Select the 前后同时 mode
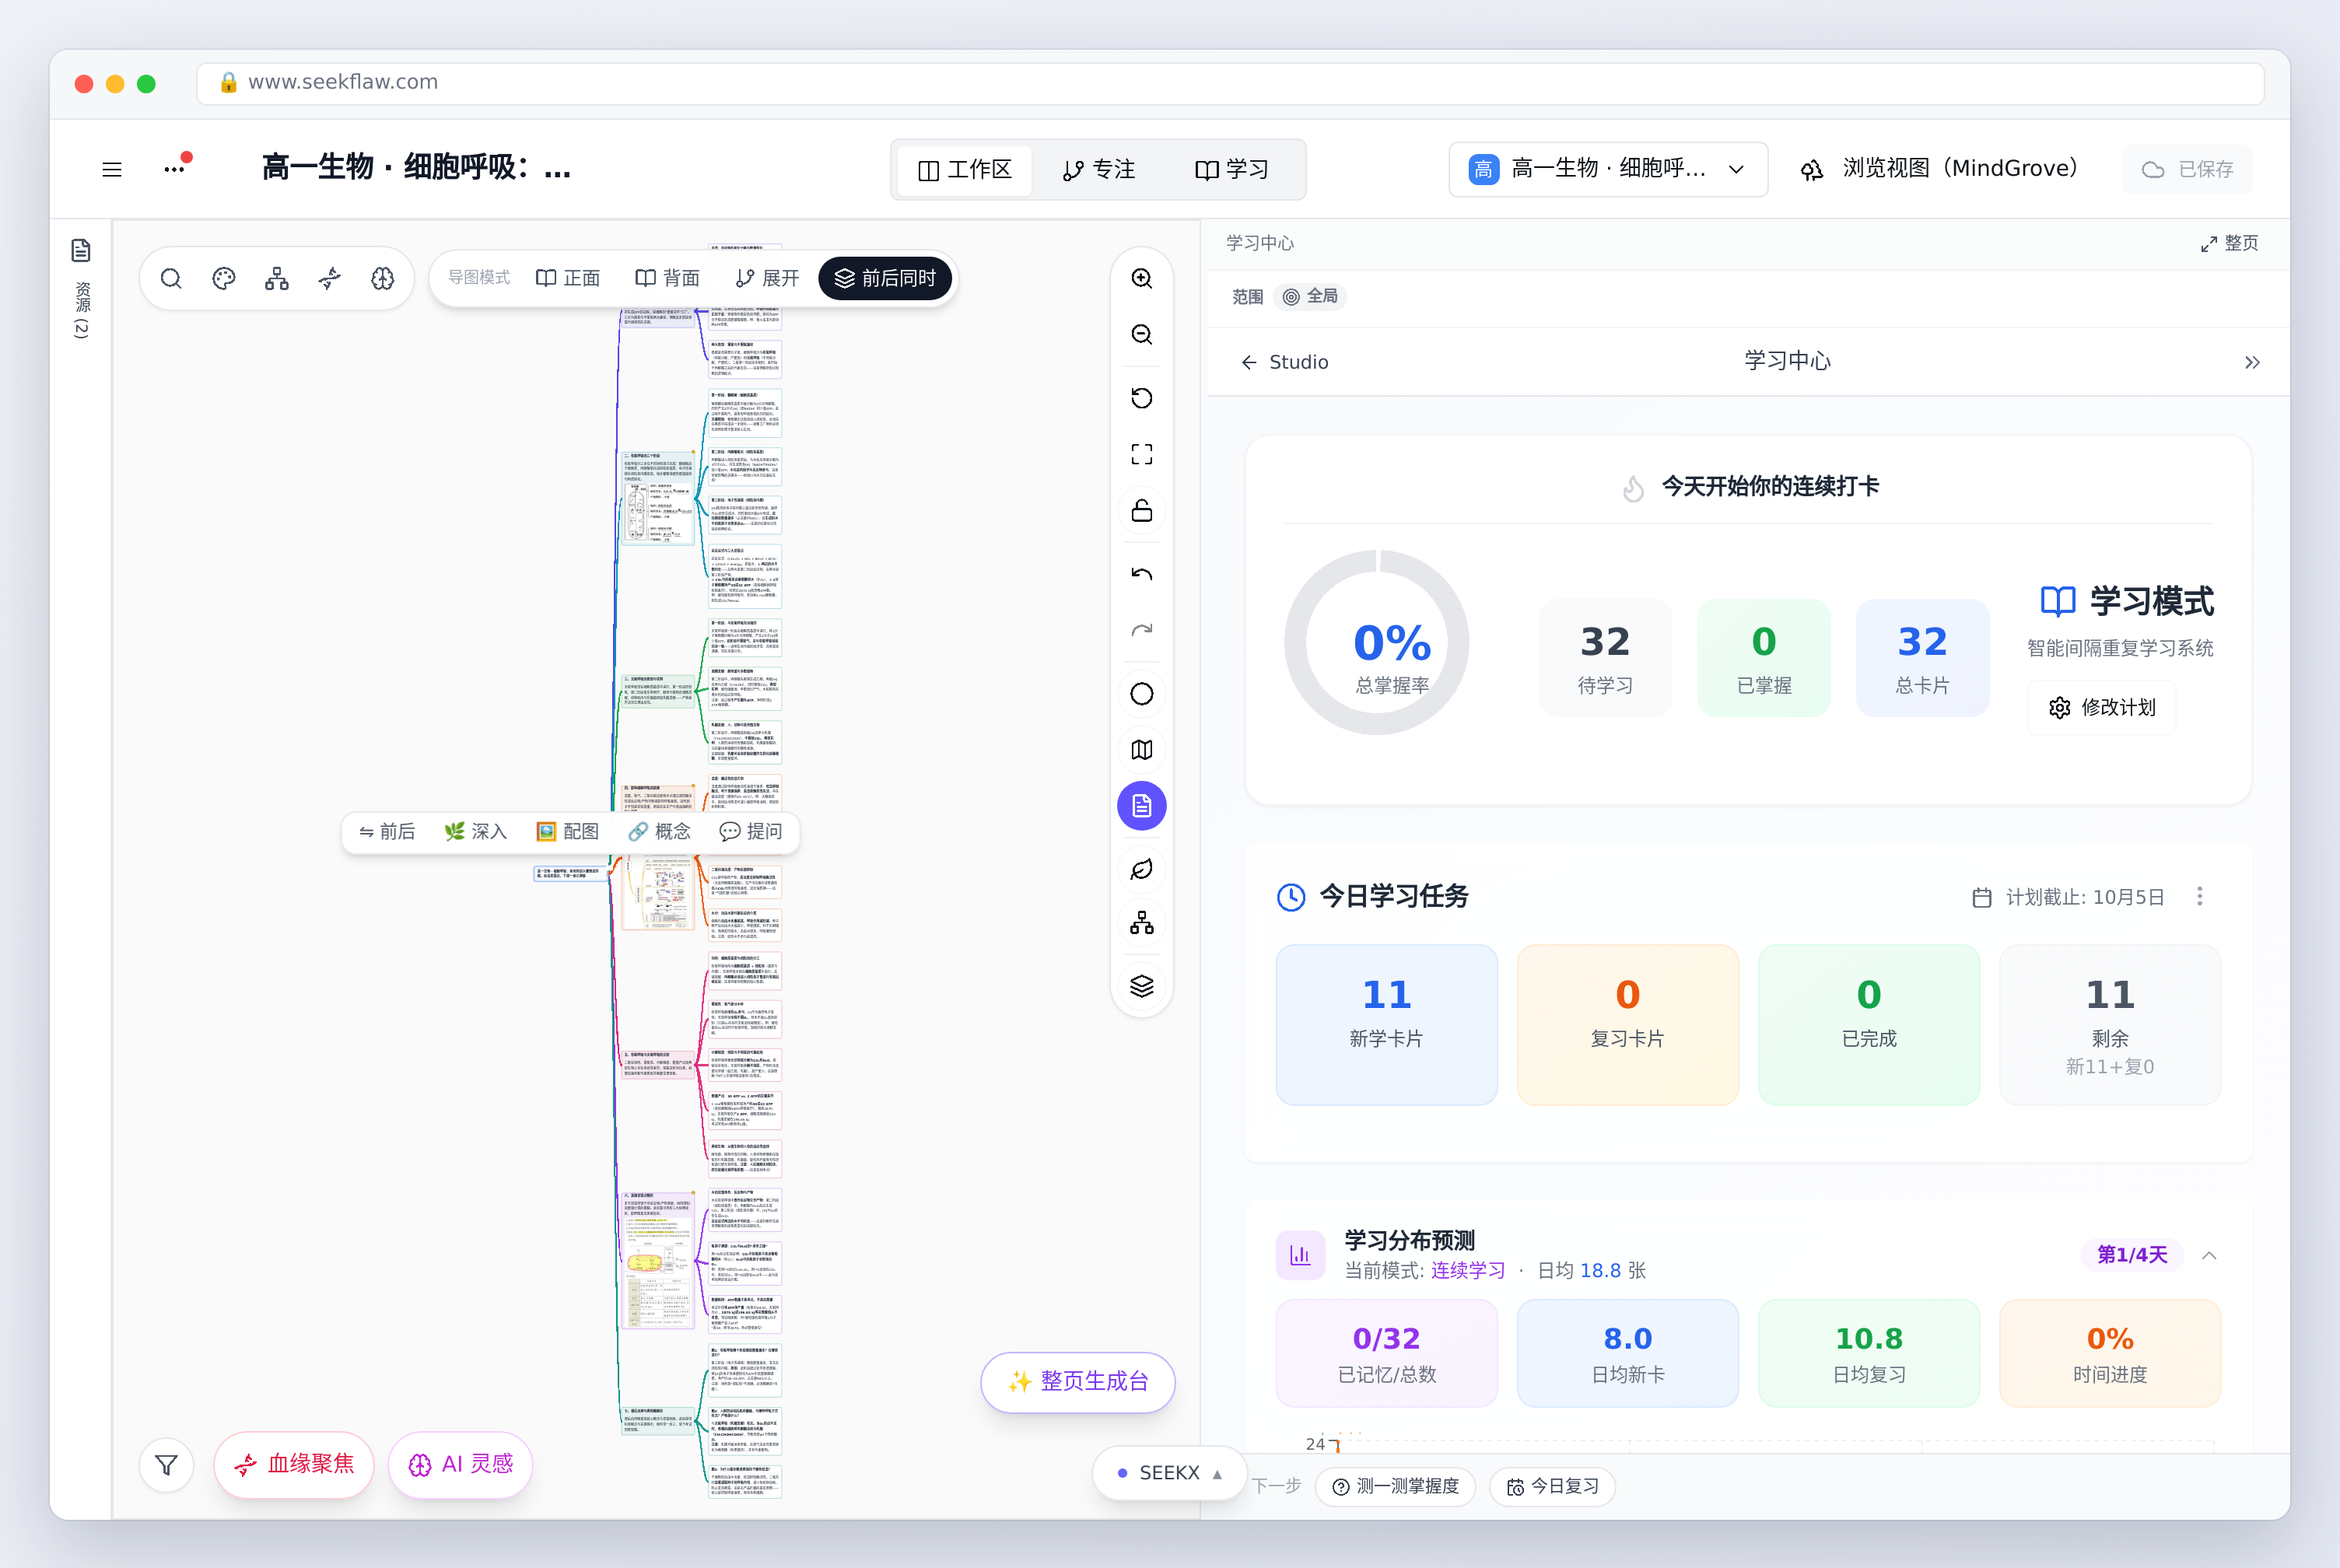Image resolution: width=2340 pixels, height=1568 pixels. point(885,278)
